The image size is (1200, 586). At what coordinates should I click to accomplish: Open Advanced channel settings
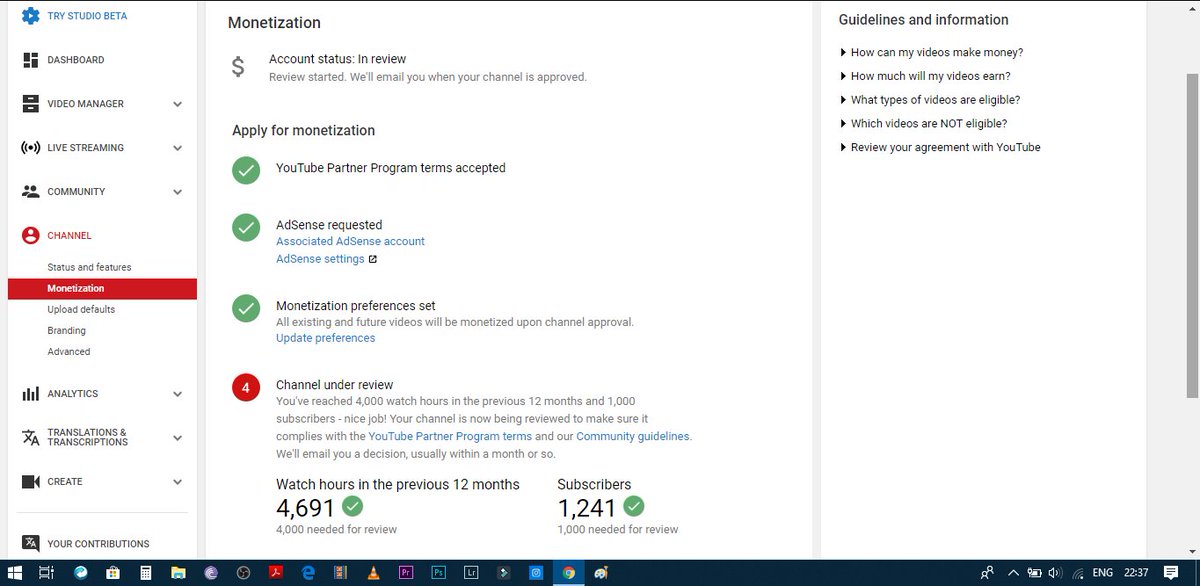69,352
